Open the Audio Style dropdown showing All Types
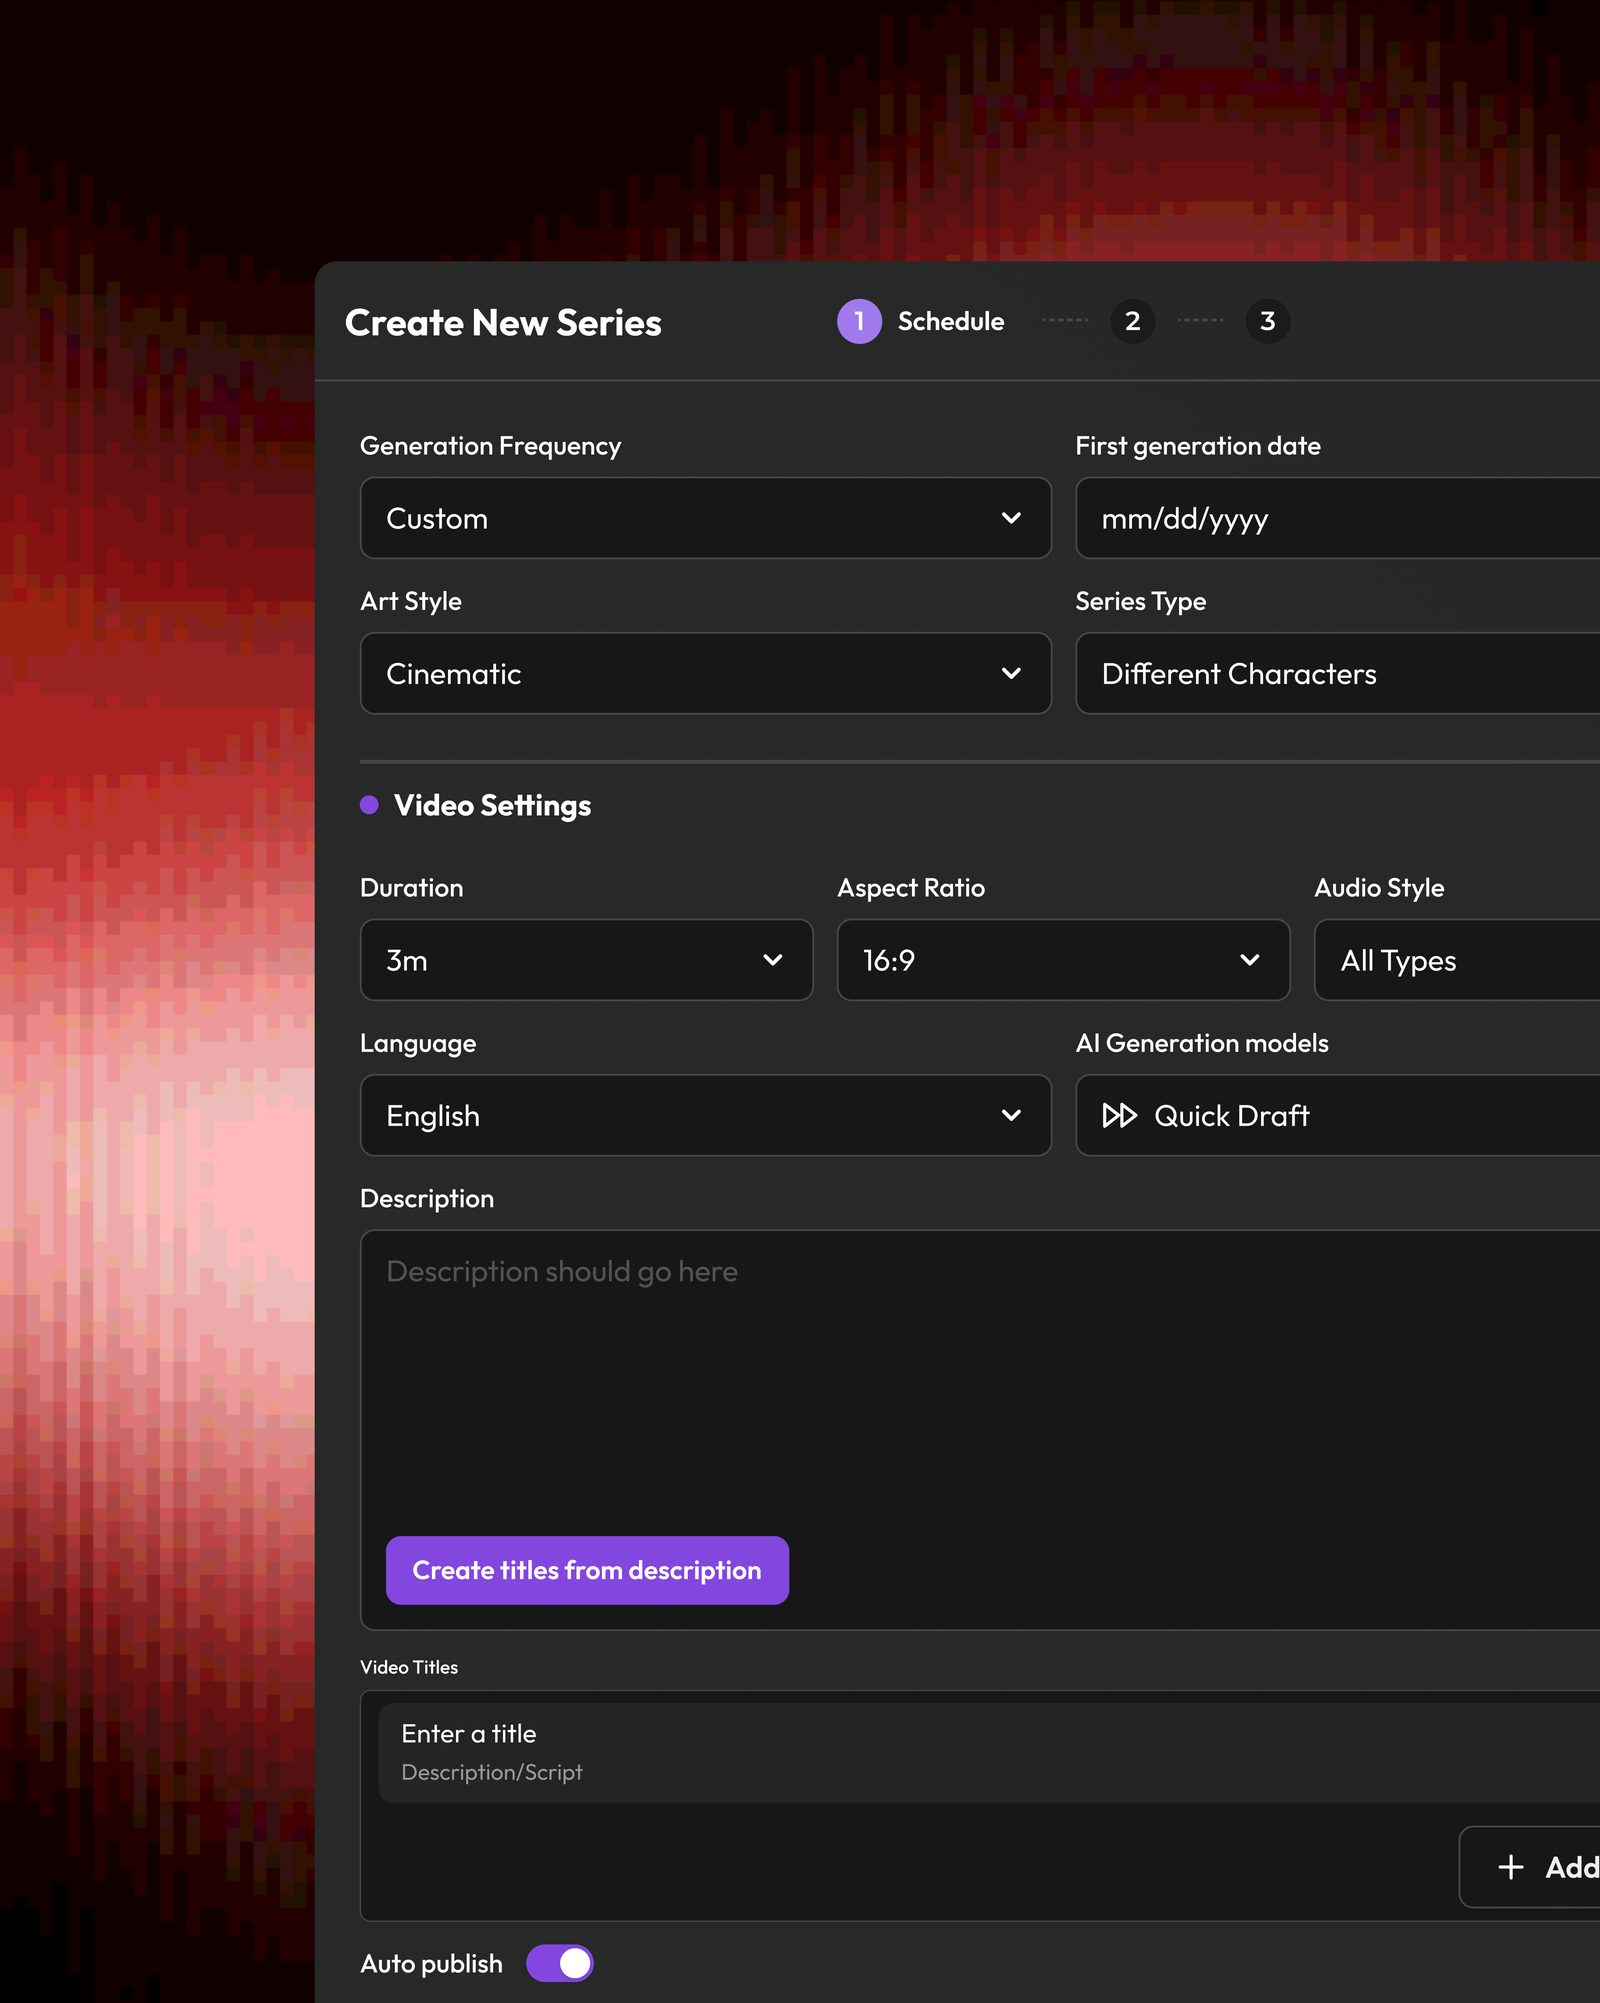 tap(1457, 960)
